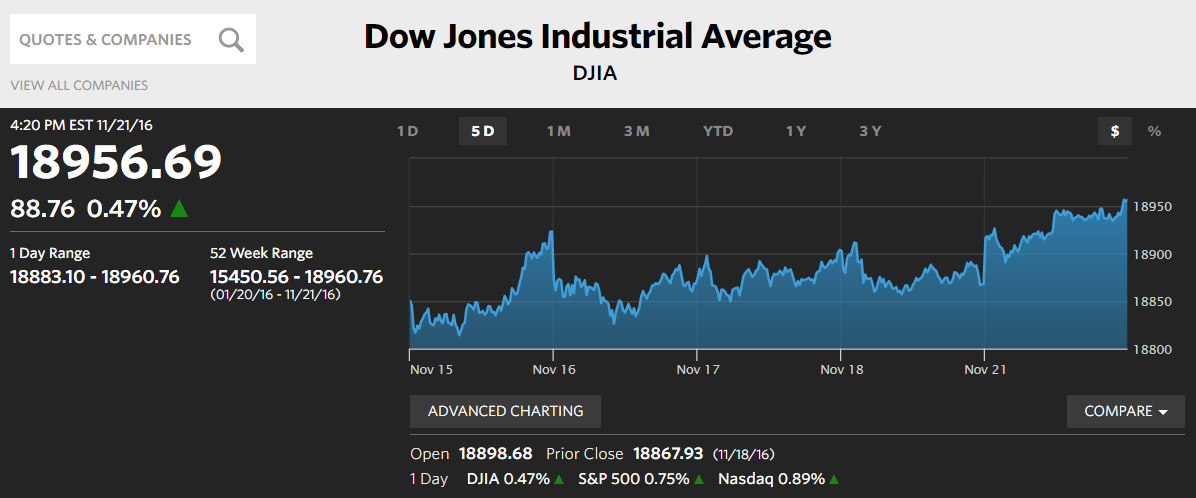Focus the Quotes & Companies search field
The image size is (1196, 498).
pyautogui.click(x=133, y=39)
